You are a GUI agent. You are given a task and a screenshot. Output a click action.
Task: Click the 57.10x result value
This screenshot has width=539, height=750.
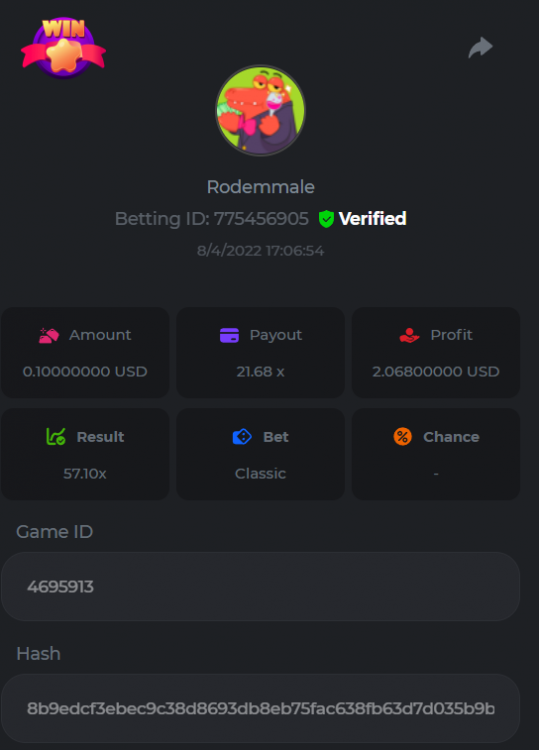pos(85,474)
